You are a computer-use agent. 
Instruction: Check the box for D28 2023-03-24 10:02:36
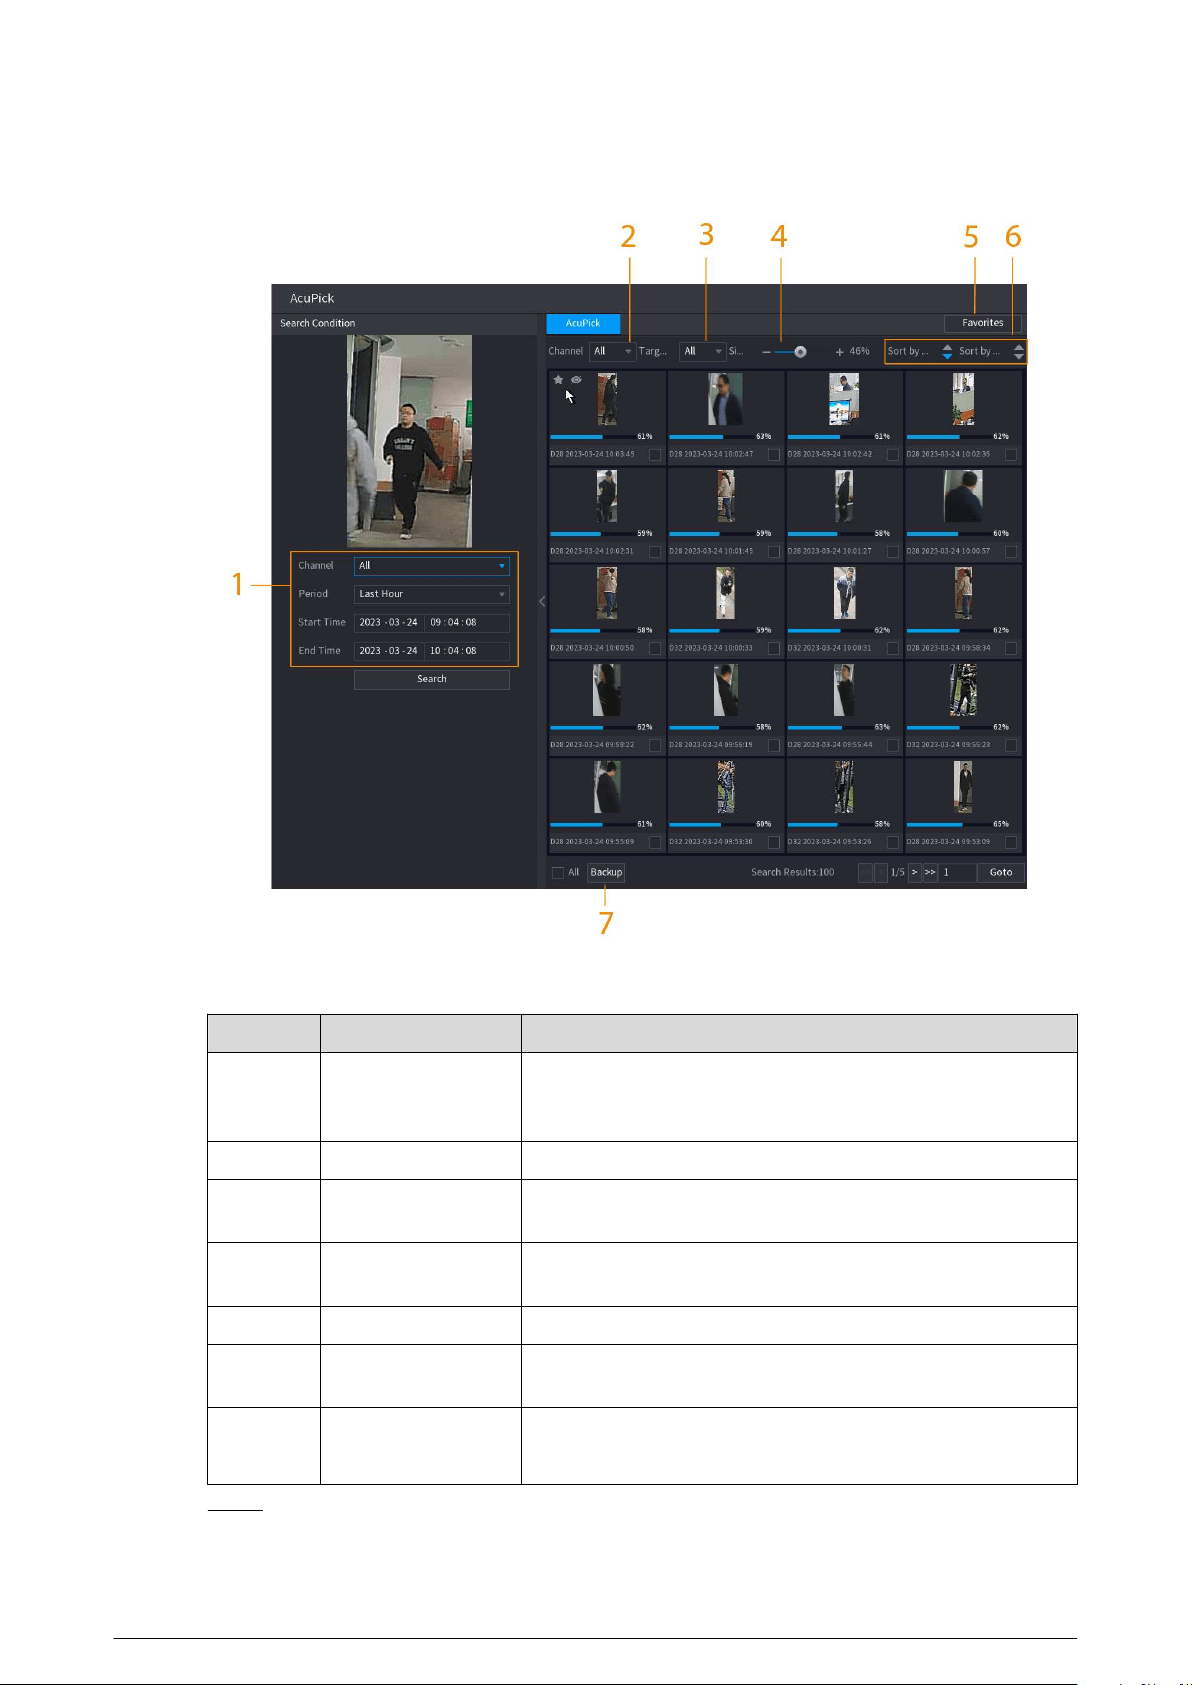point(1011,454)
